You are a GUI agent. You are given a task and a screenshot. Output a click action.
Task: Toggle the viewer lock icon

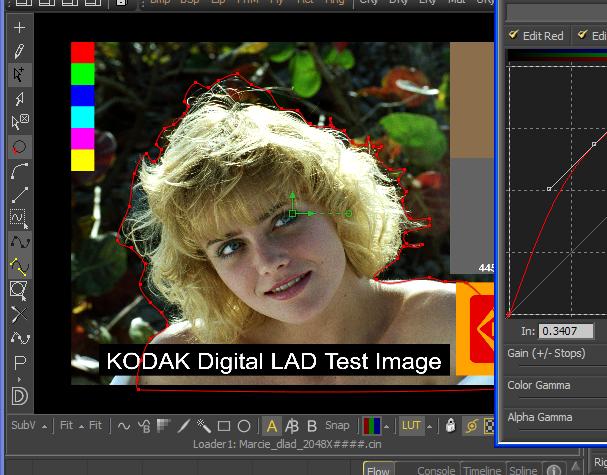coord(450,425)
